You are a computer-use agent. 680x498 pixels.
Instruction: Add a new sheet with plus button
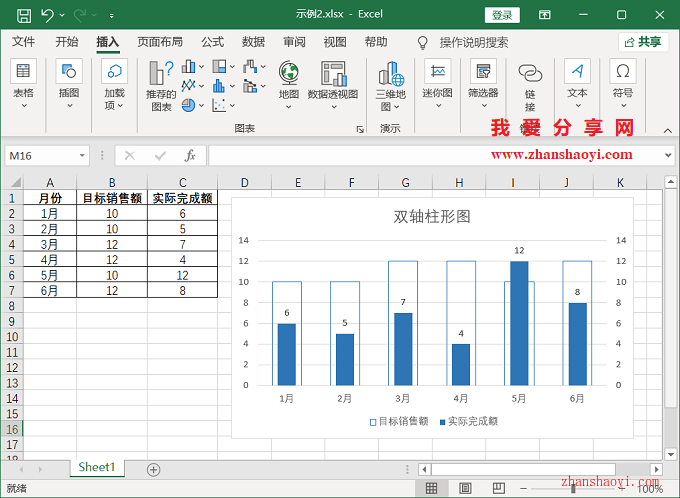click(x=154, y=470)
